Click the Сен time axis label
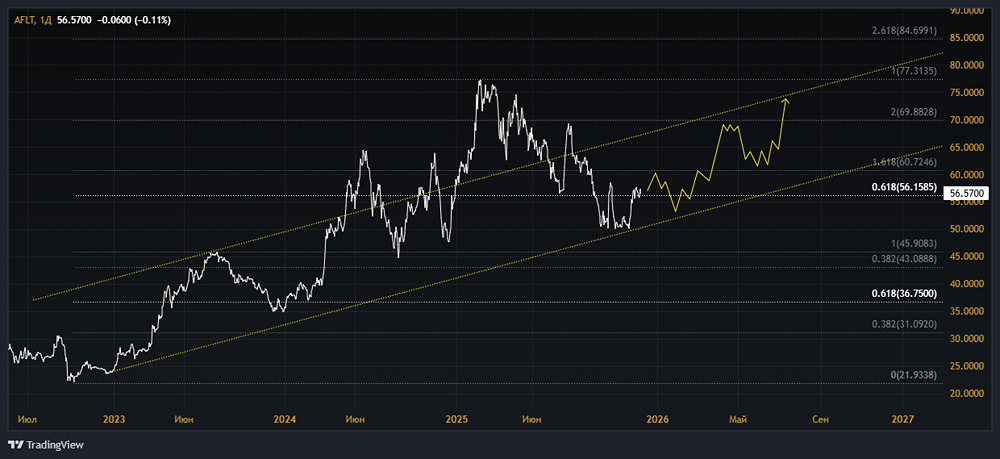The width and height of the screenshot is (1000, 459). click(x=821, y=419)
